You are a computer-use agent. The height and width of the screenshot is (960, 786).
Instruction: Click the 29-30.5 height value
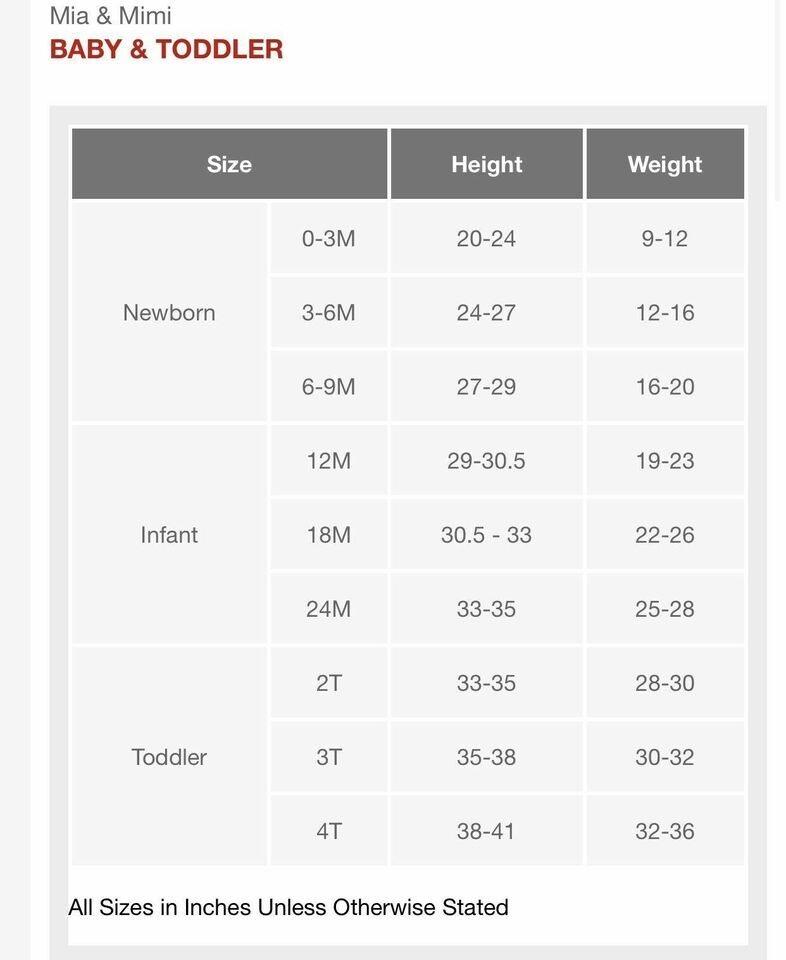coord(486,460)
